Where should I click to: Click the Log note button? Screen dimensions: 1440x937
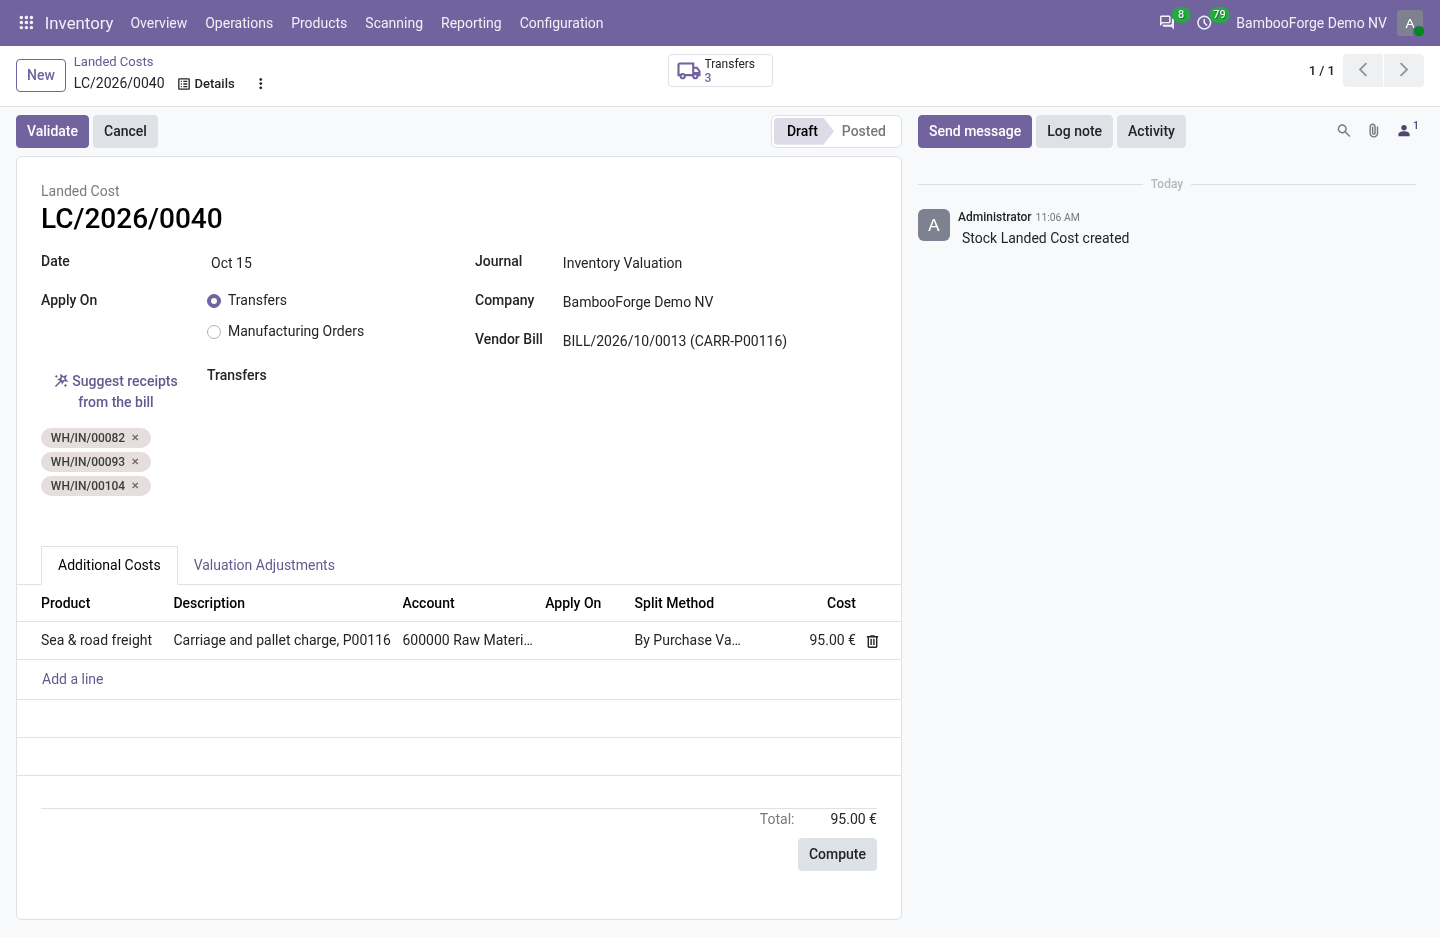click(x=1074, y=131)
